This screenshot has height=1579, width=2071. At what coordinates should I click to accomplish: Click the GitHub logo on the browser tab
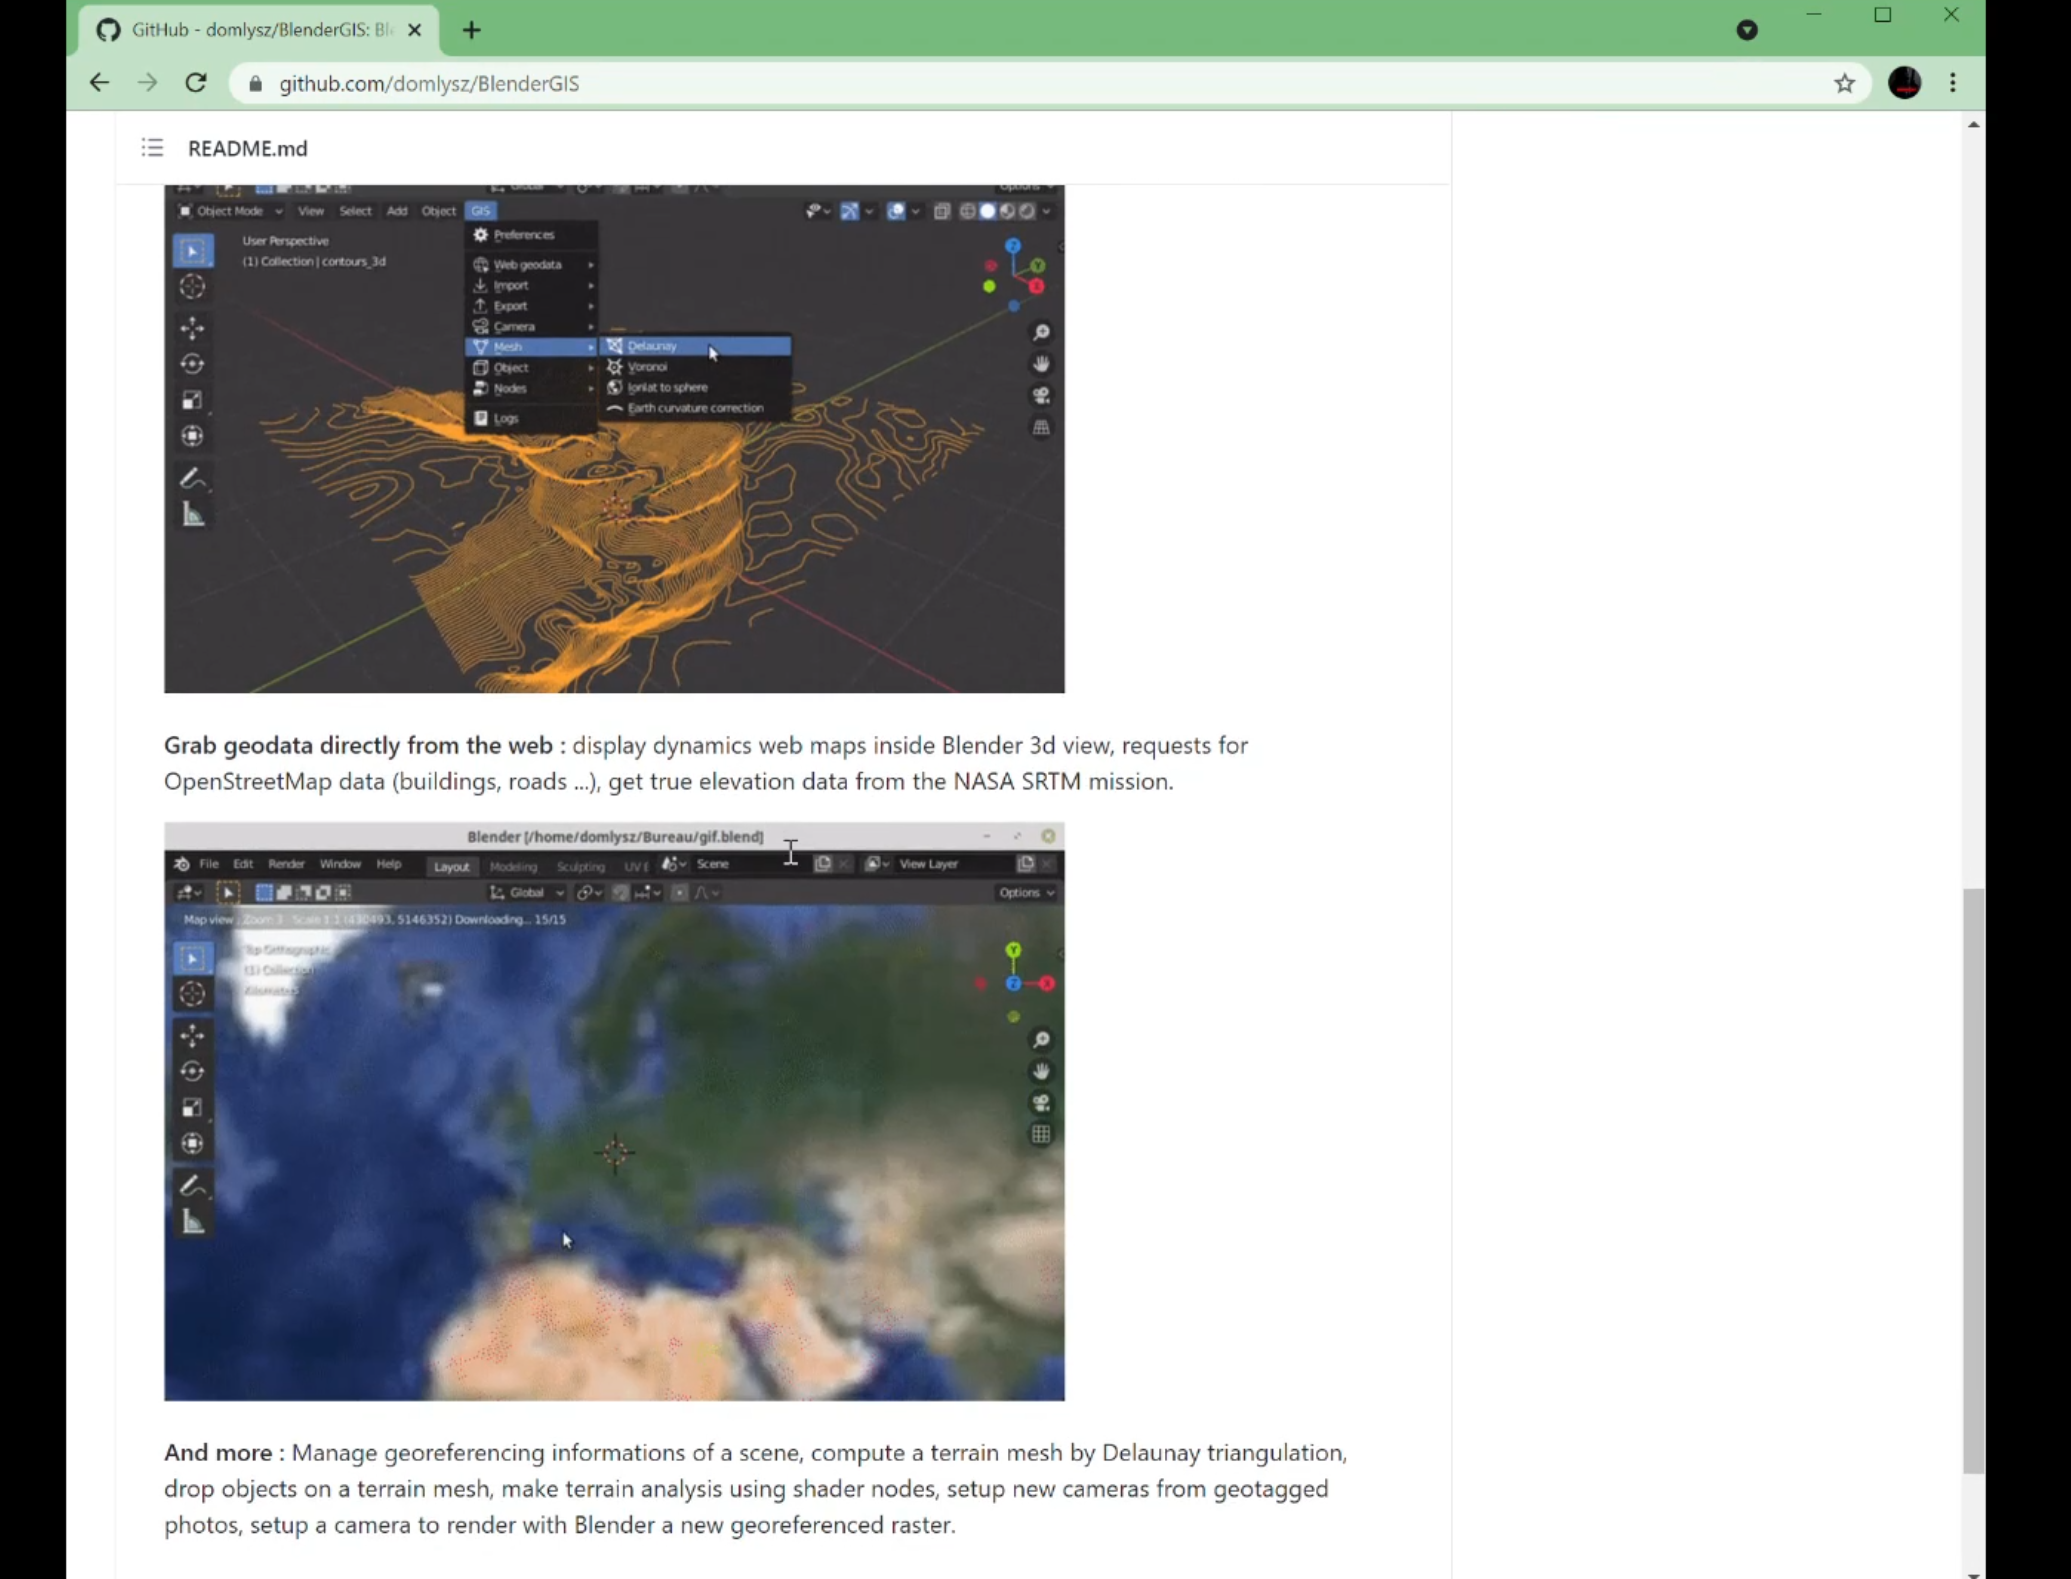pos(108,30)
